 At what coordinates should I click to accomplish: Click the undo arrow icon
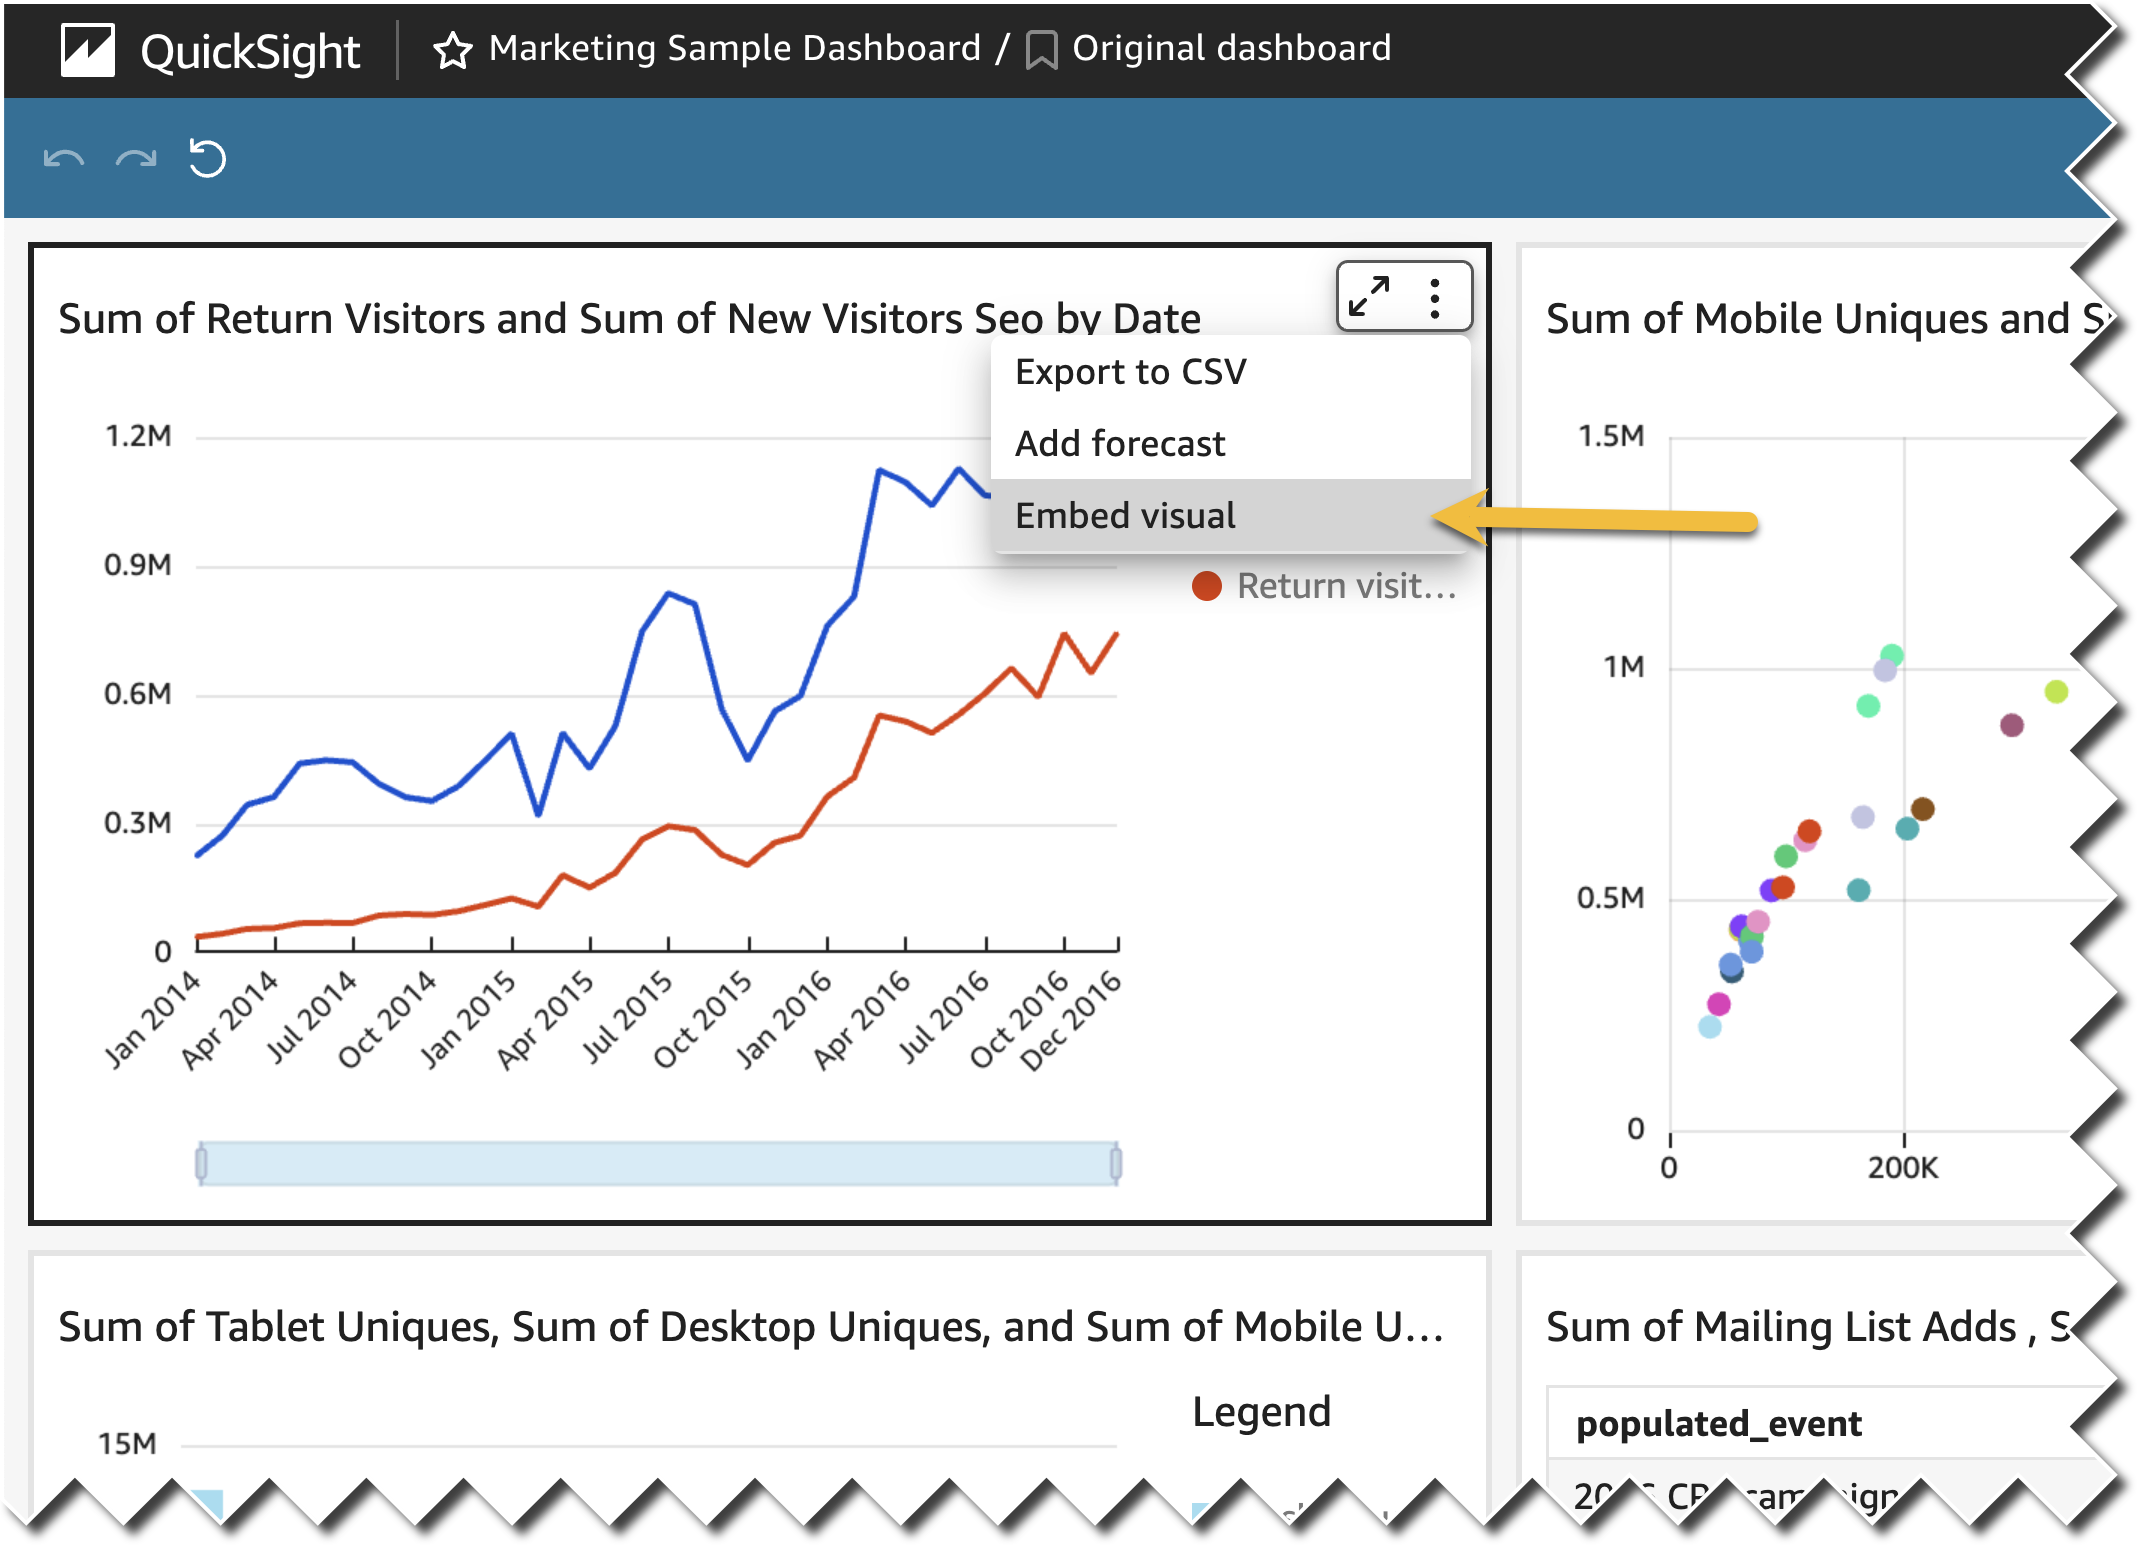tap(64, 159)
